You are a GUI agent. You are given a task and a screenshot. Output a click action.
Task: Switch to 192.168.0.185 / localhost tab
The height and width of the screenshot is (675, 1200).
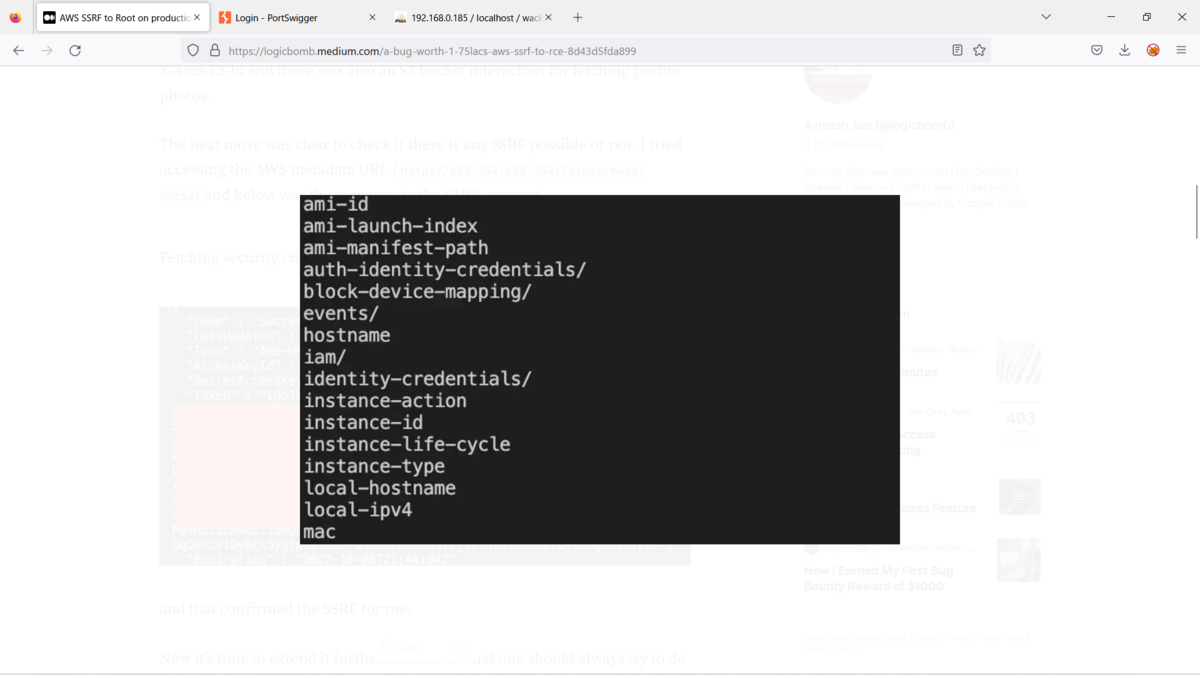click(x=473, y=17)
